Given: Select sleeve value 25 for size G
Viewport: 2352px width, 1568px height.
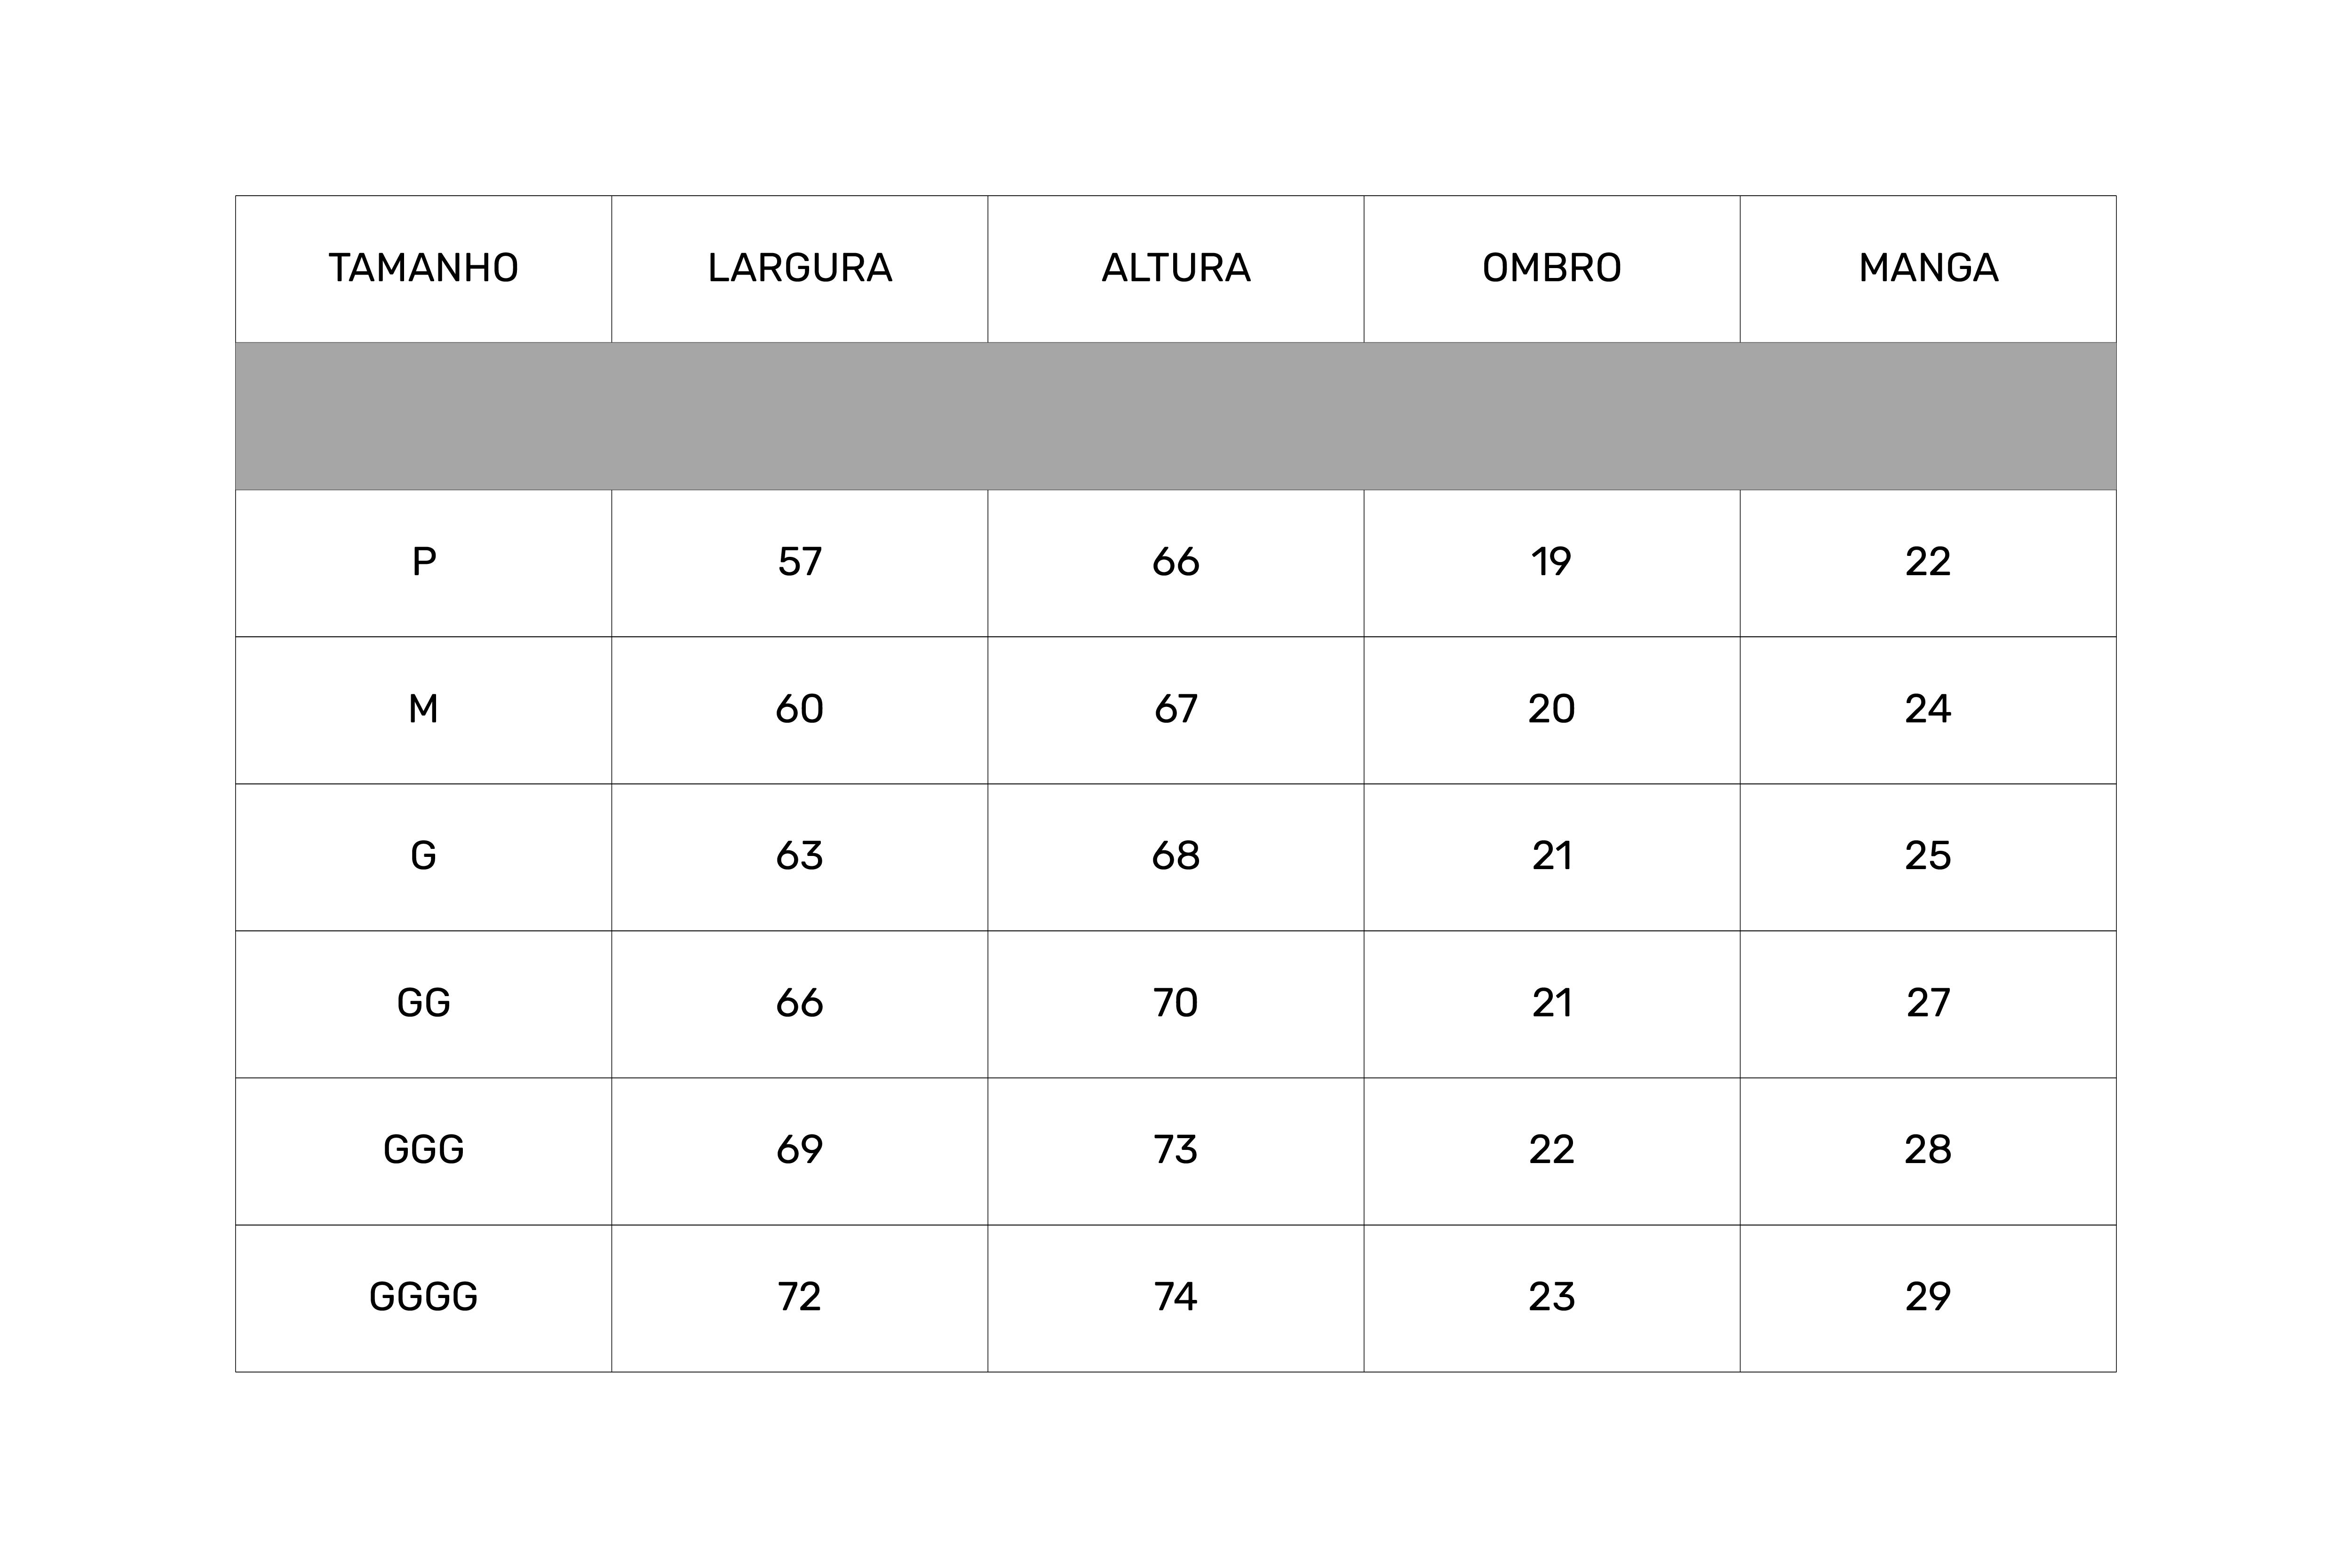Looking at the screenshot, I should pyautogui.click(x=1927, y=856).
